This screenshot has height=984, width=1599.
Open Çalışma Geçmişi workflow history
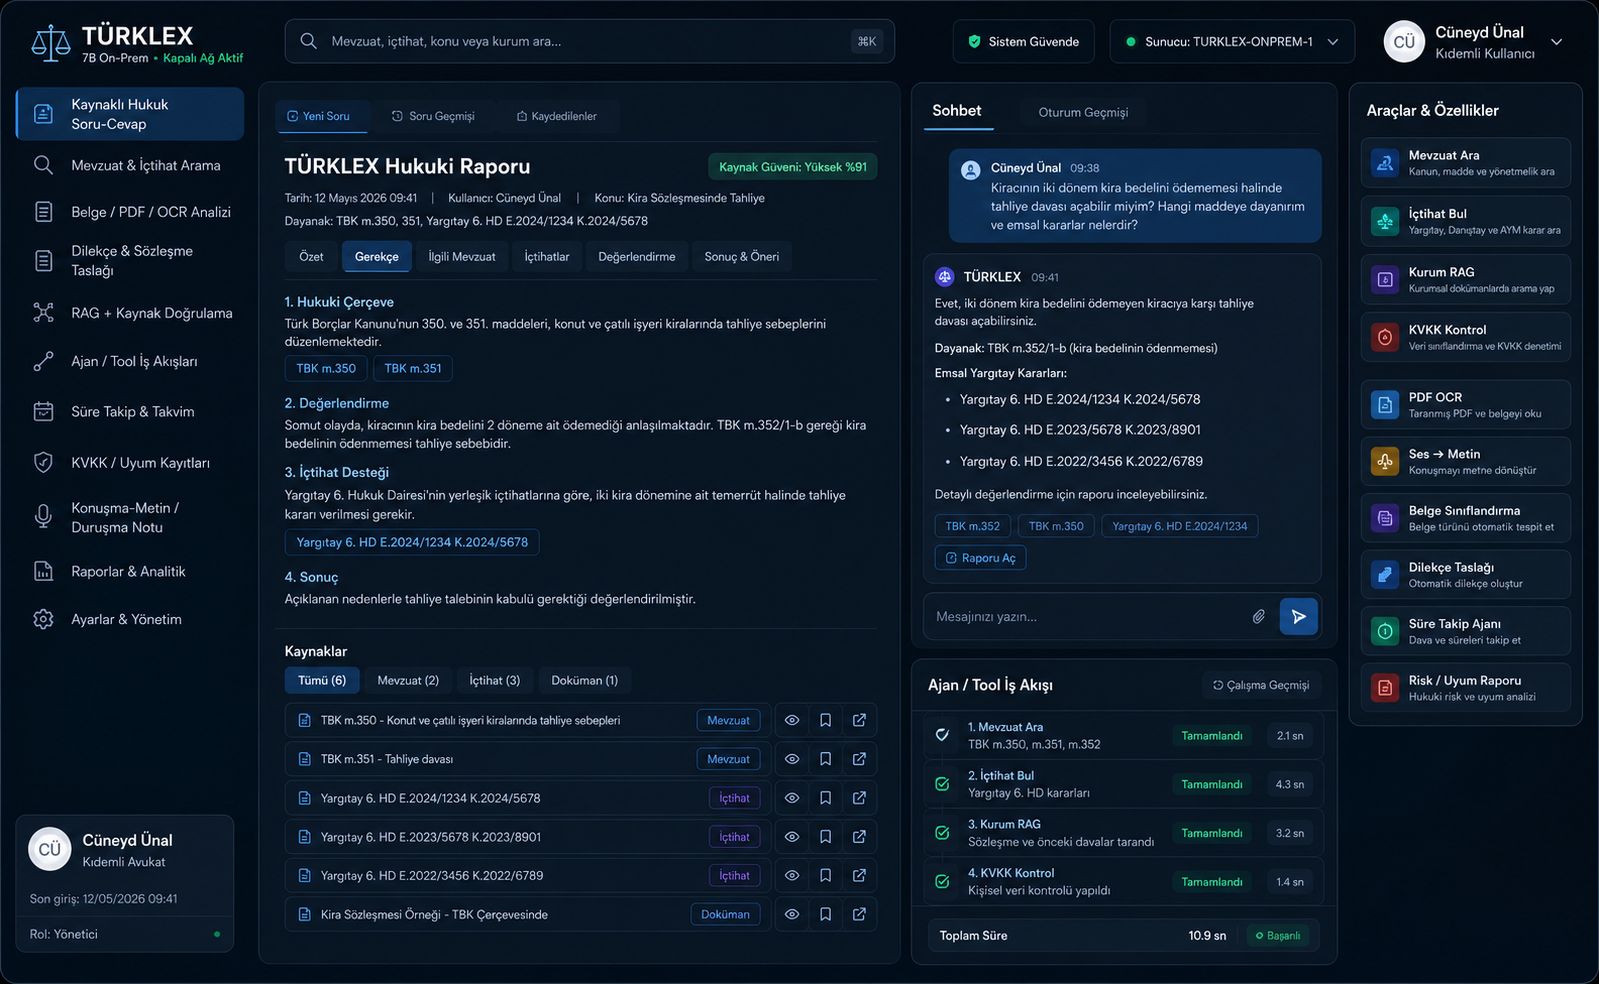pos(1261,685)
